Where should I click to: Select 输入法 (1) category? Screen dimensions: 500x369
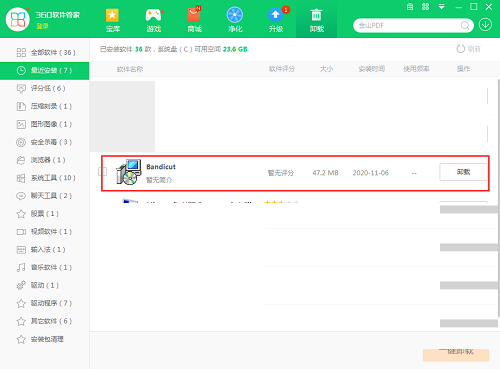[45, 250]
